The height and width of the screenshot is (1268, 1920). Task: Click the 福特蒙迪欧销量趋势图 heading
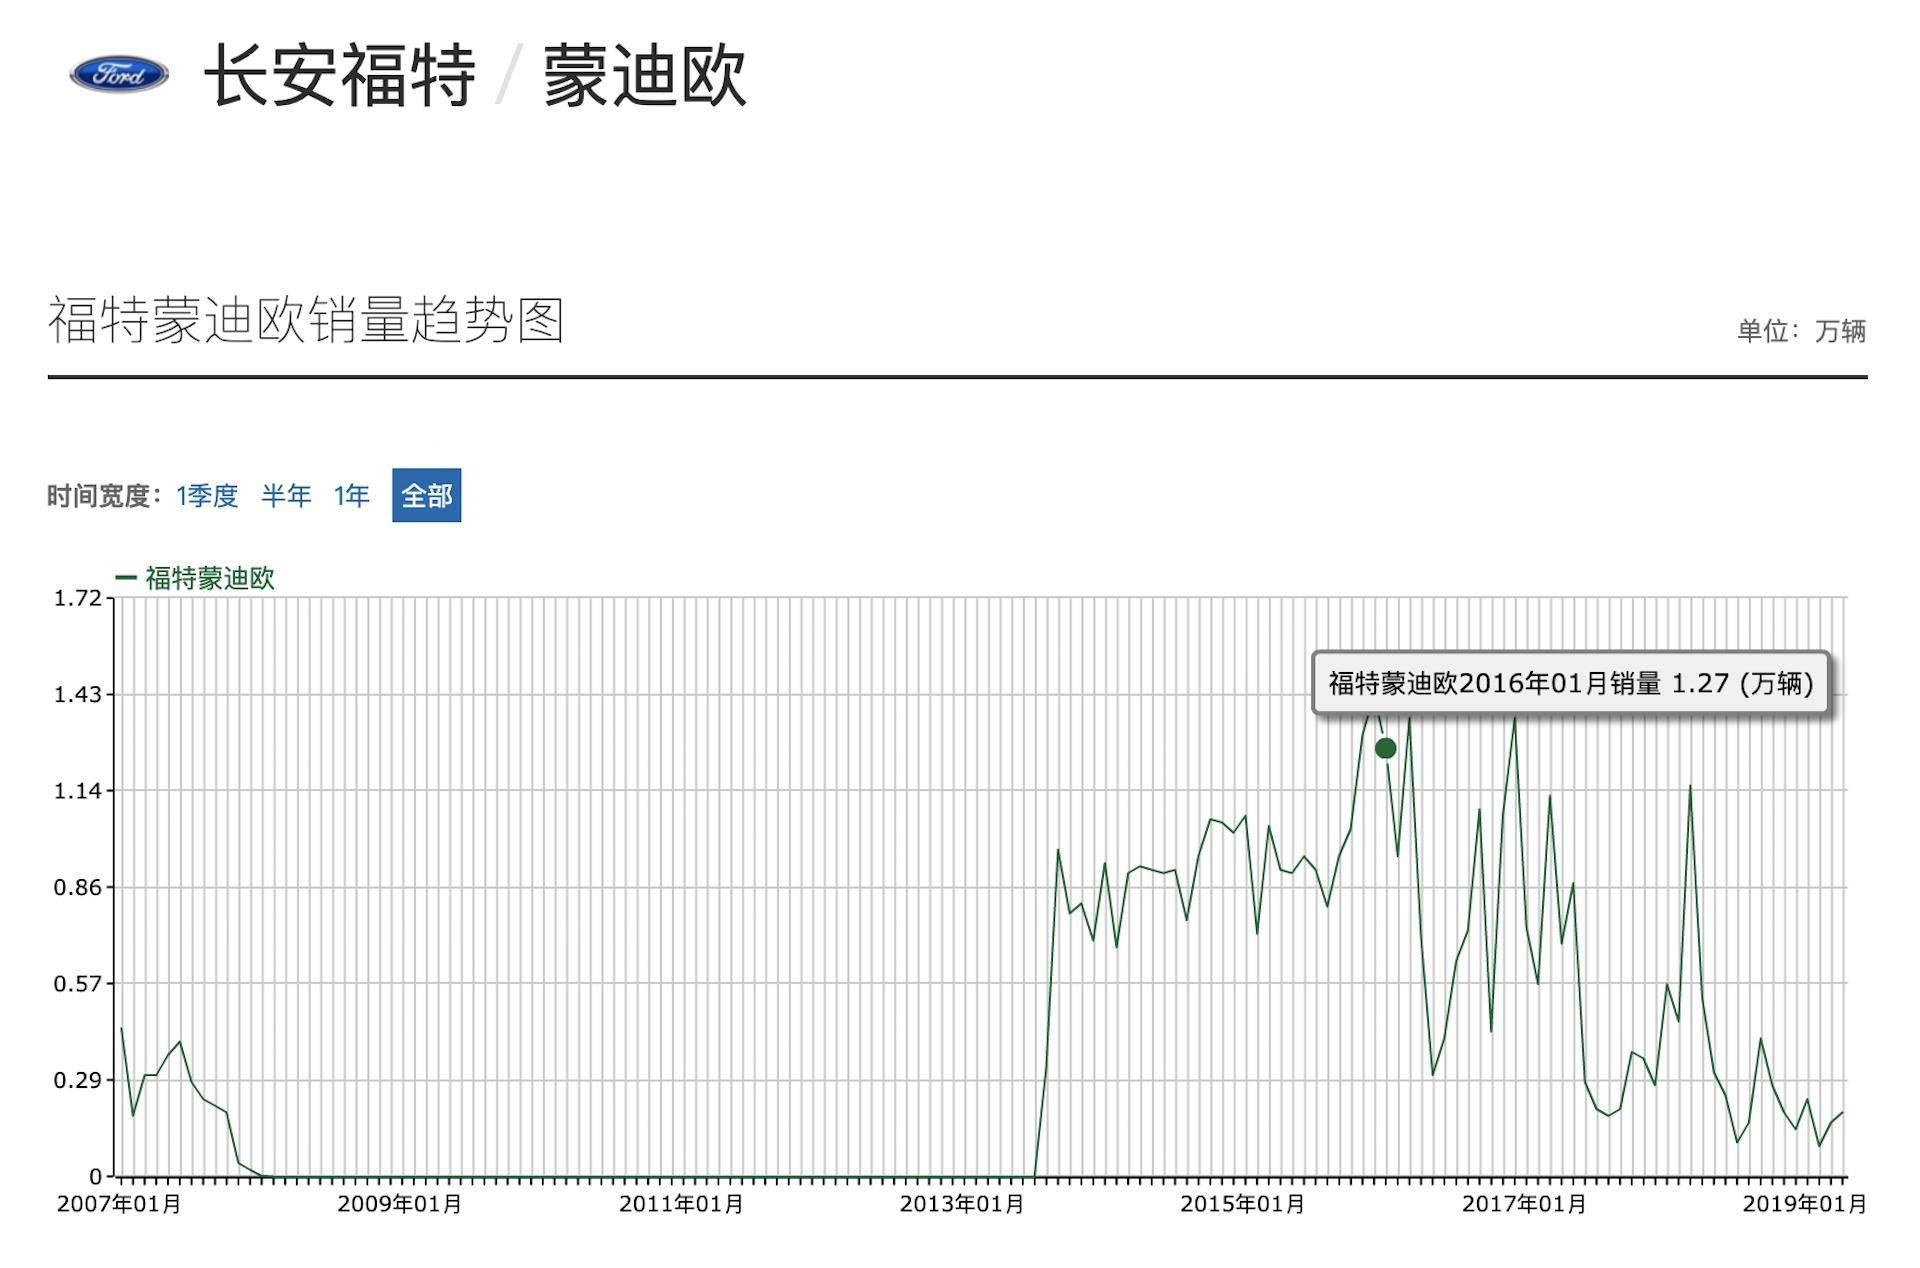point(306,320)
